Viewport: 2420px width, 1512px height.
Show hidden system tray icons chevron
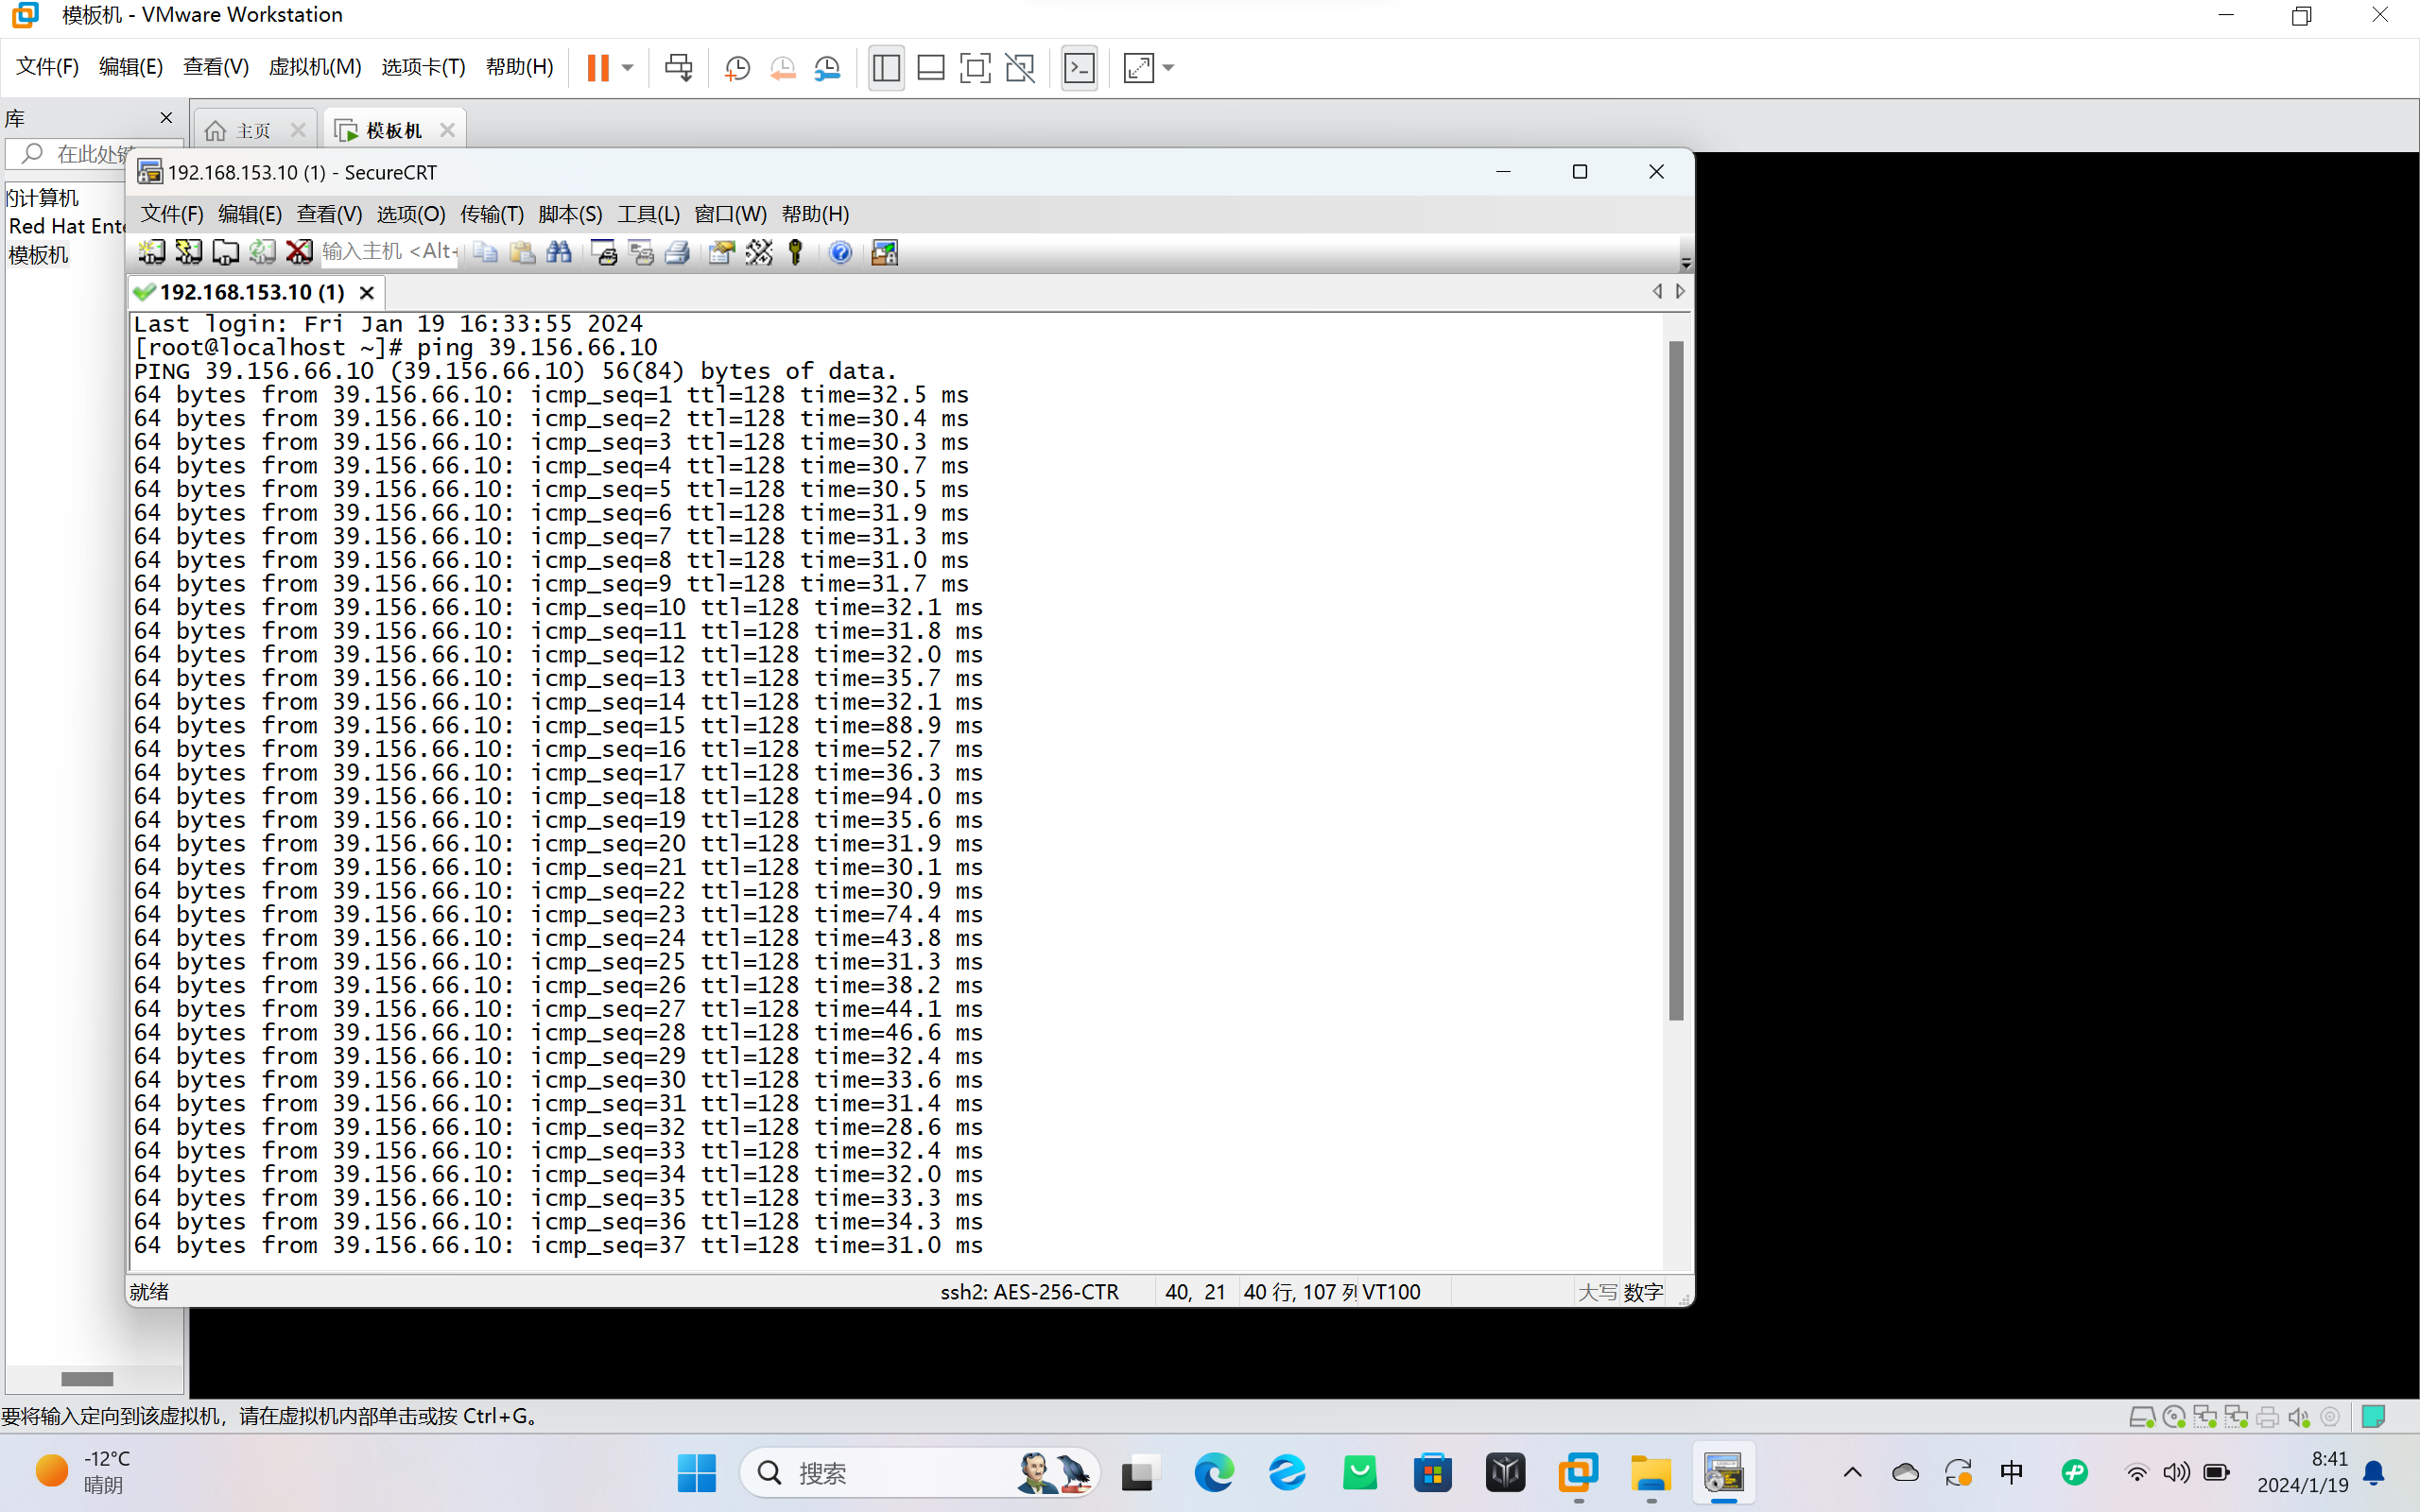click(1852, 1472)
